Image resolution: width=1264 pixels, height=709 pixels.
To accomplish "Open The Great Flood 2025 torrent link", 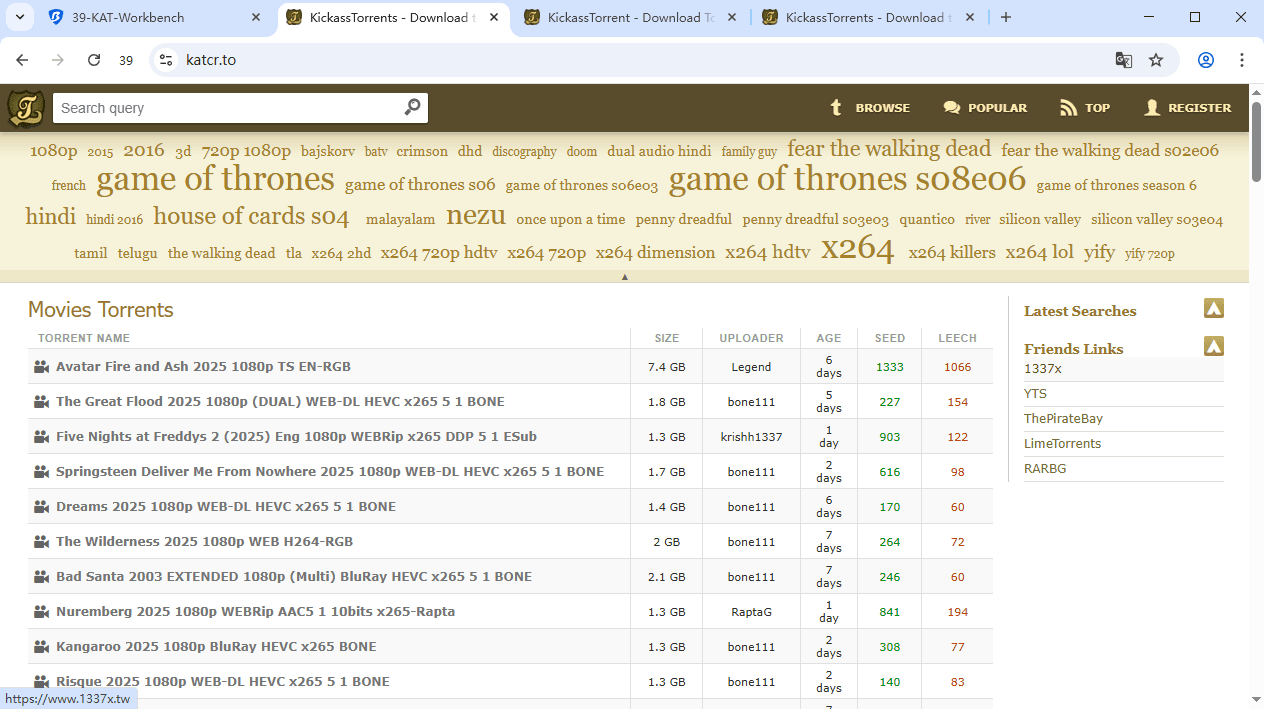I will click(280, 402).
